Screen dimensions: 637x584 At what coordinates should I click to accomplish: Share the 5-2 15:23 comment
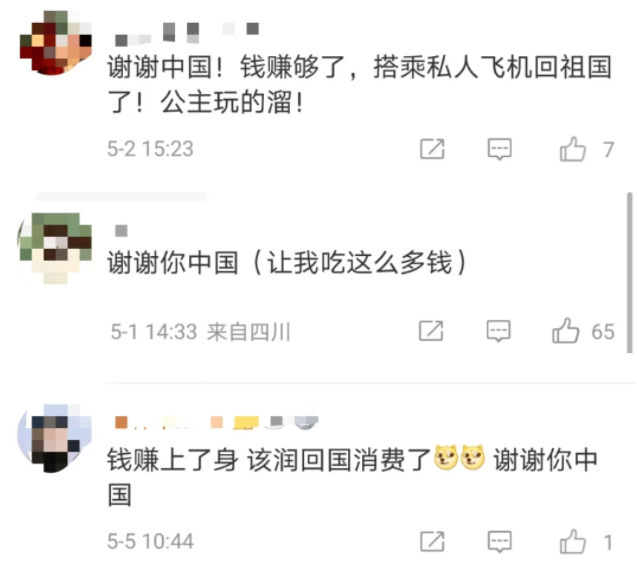(432, 149)
